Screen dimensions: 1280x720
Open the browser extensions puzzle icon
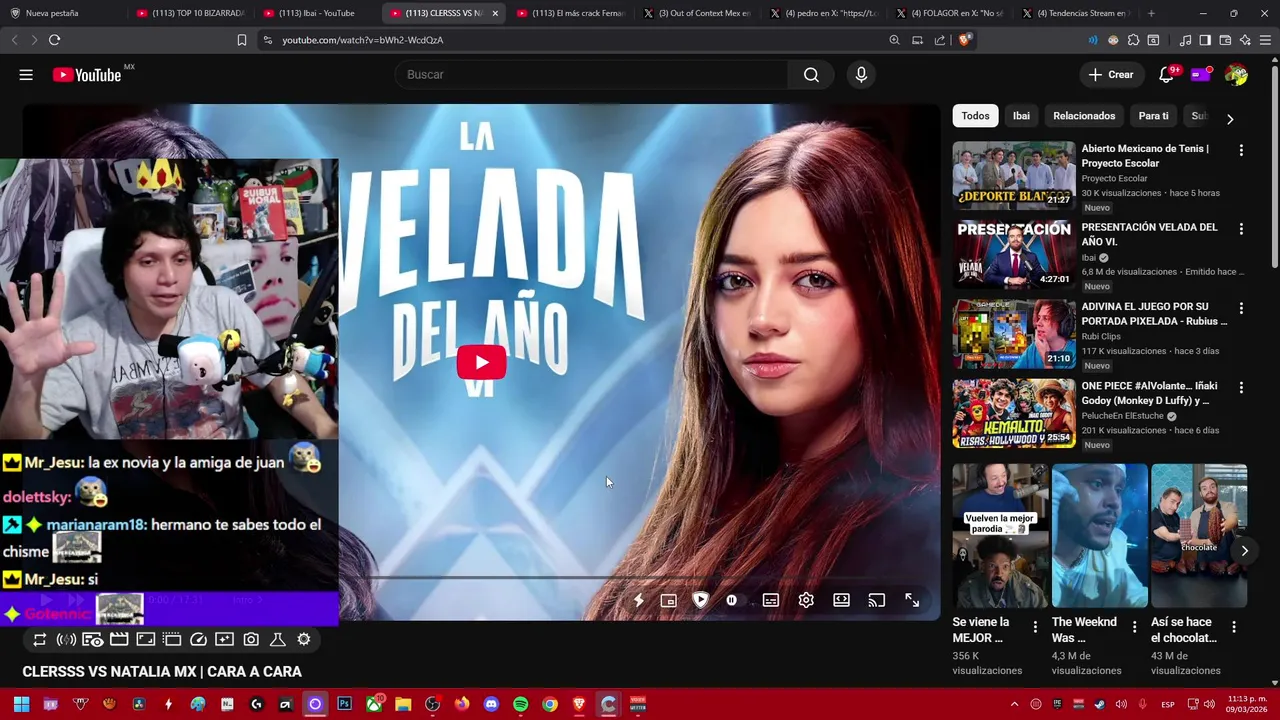coord(1133,40)
